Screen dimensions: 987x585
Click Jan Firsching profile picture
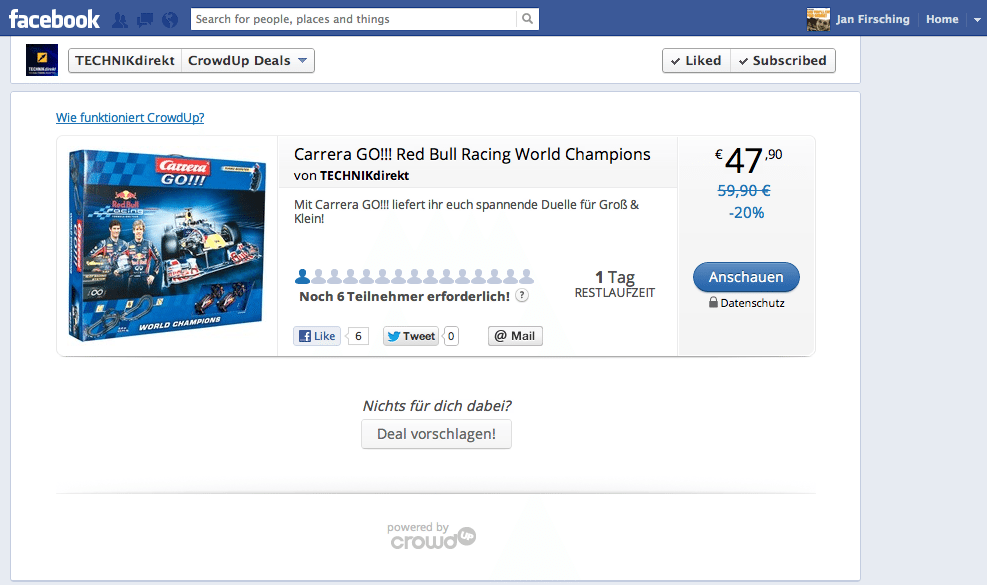click(x=818, y=19)
